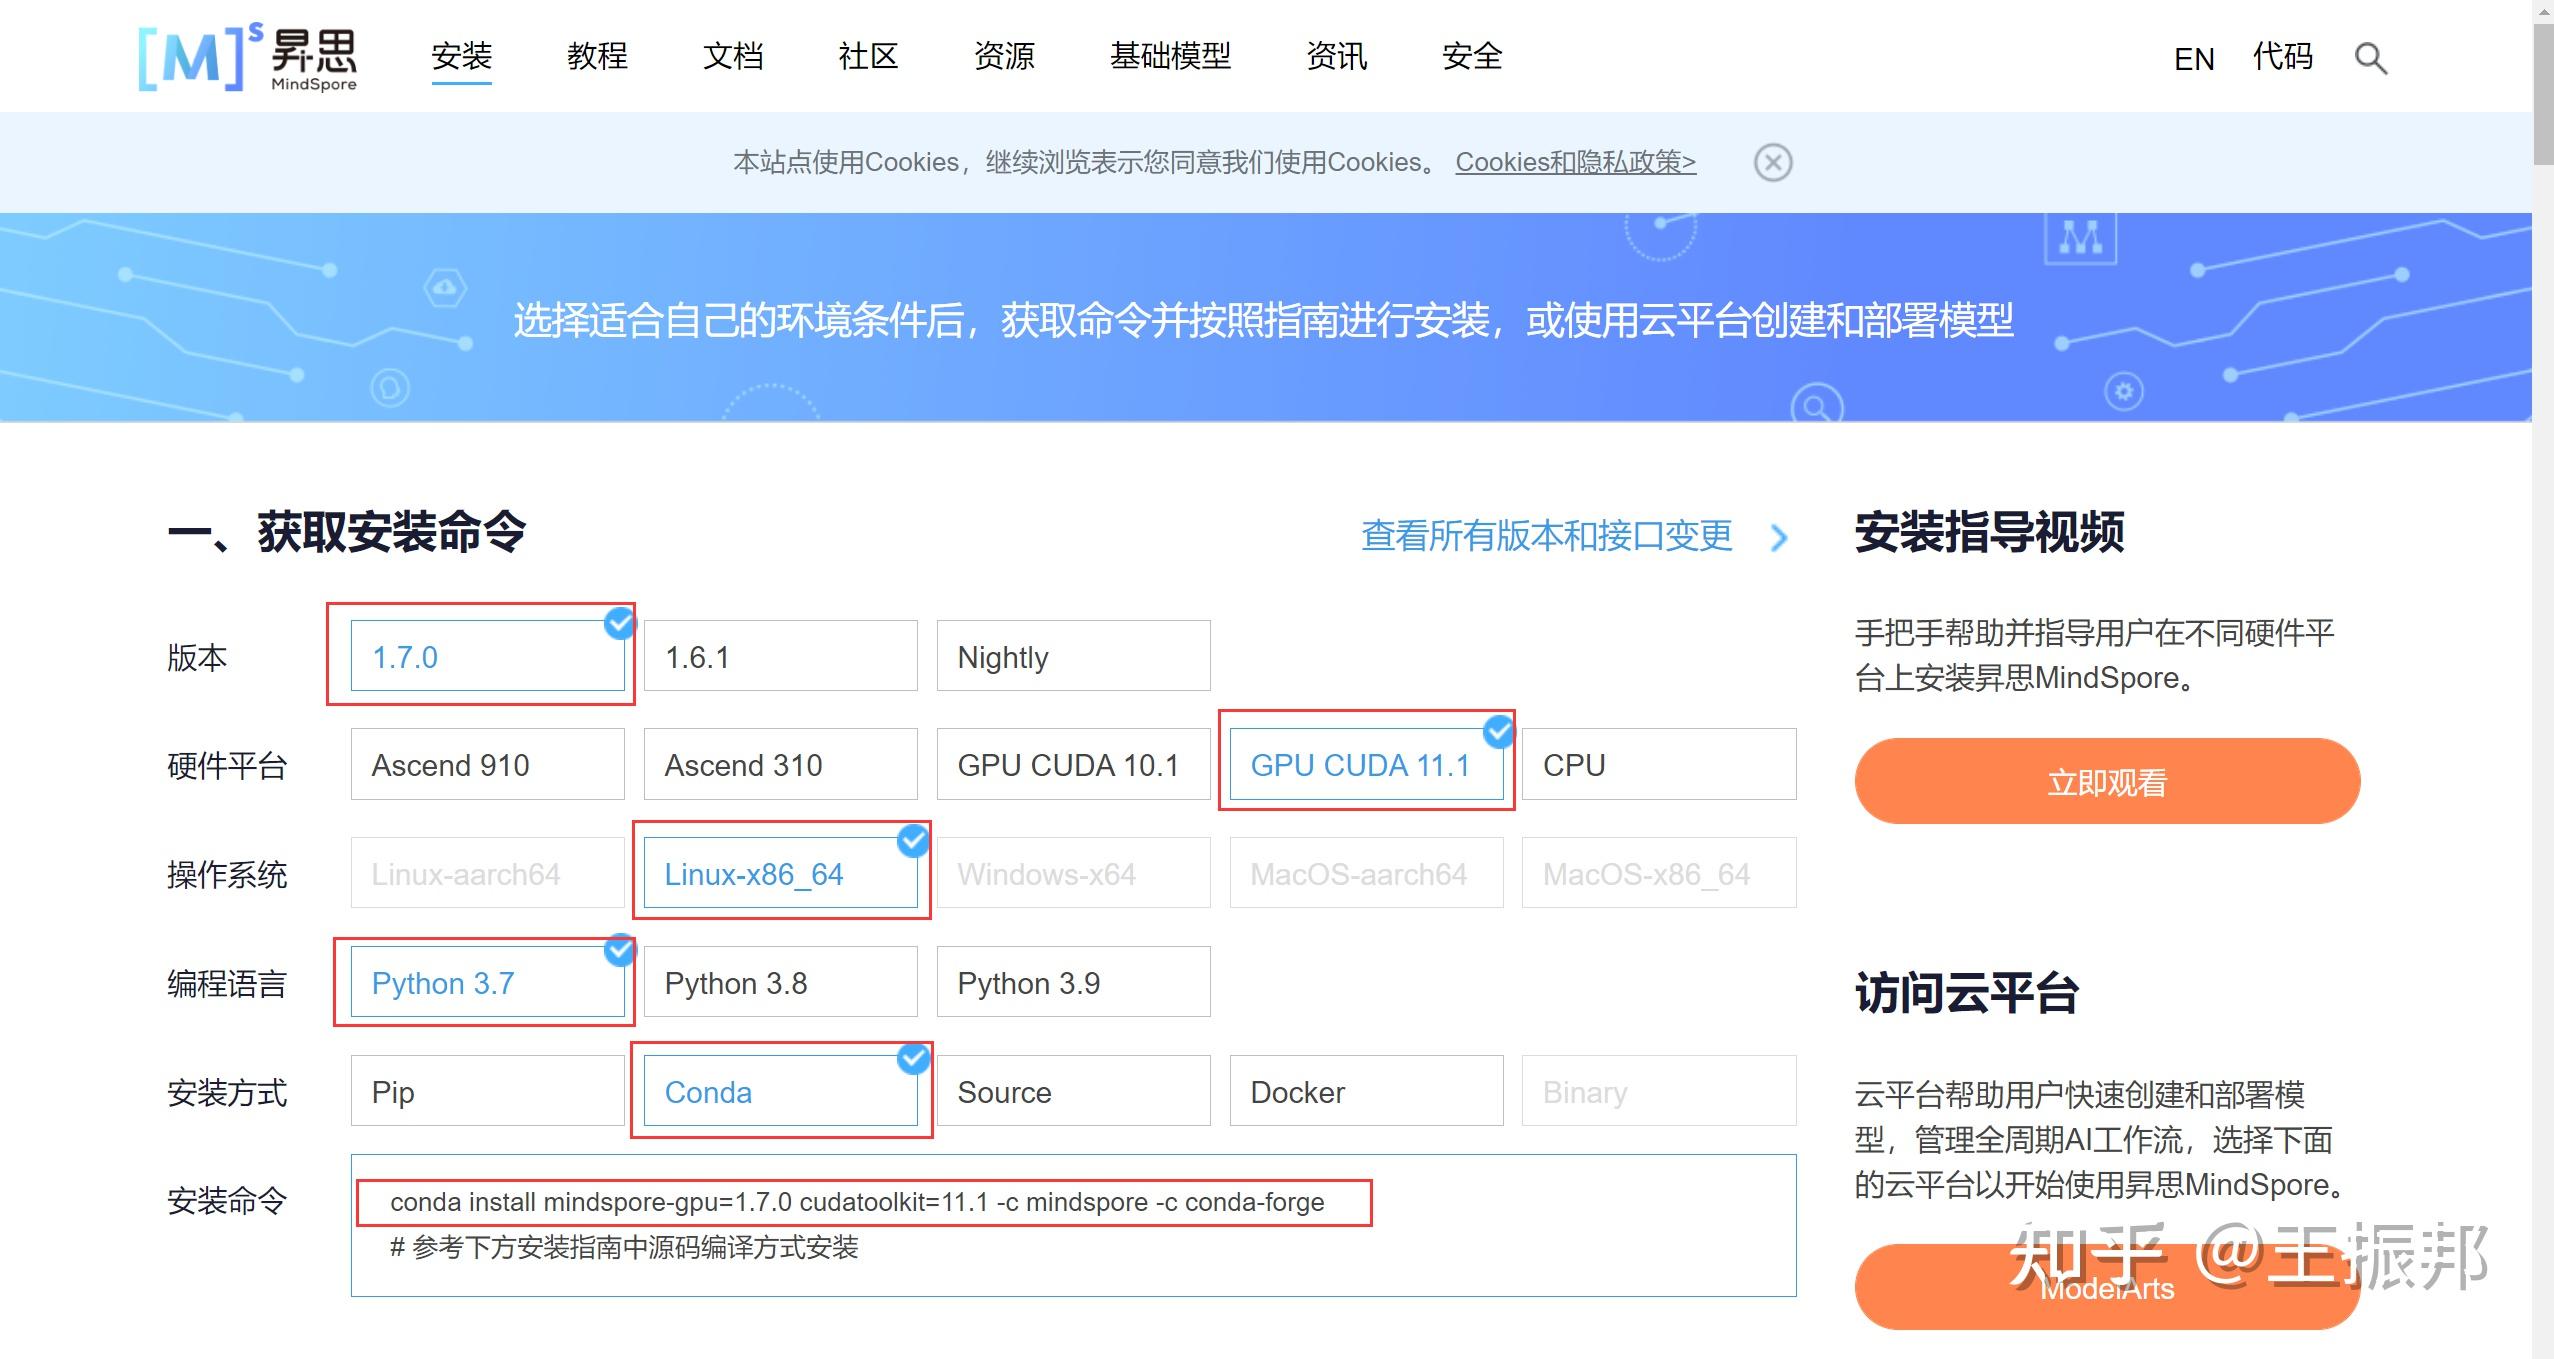Open the 基础模型 navigation item

1170,56
